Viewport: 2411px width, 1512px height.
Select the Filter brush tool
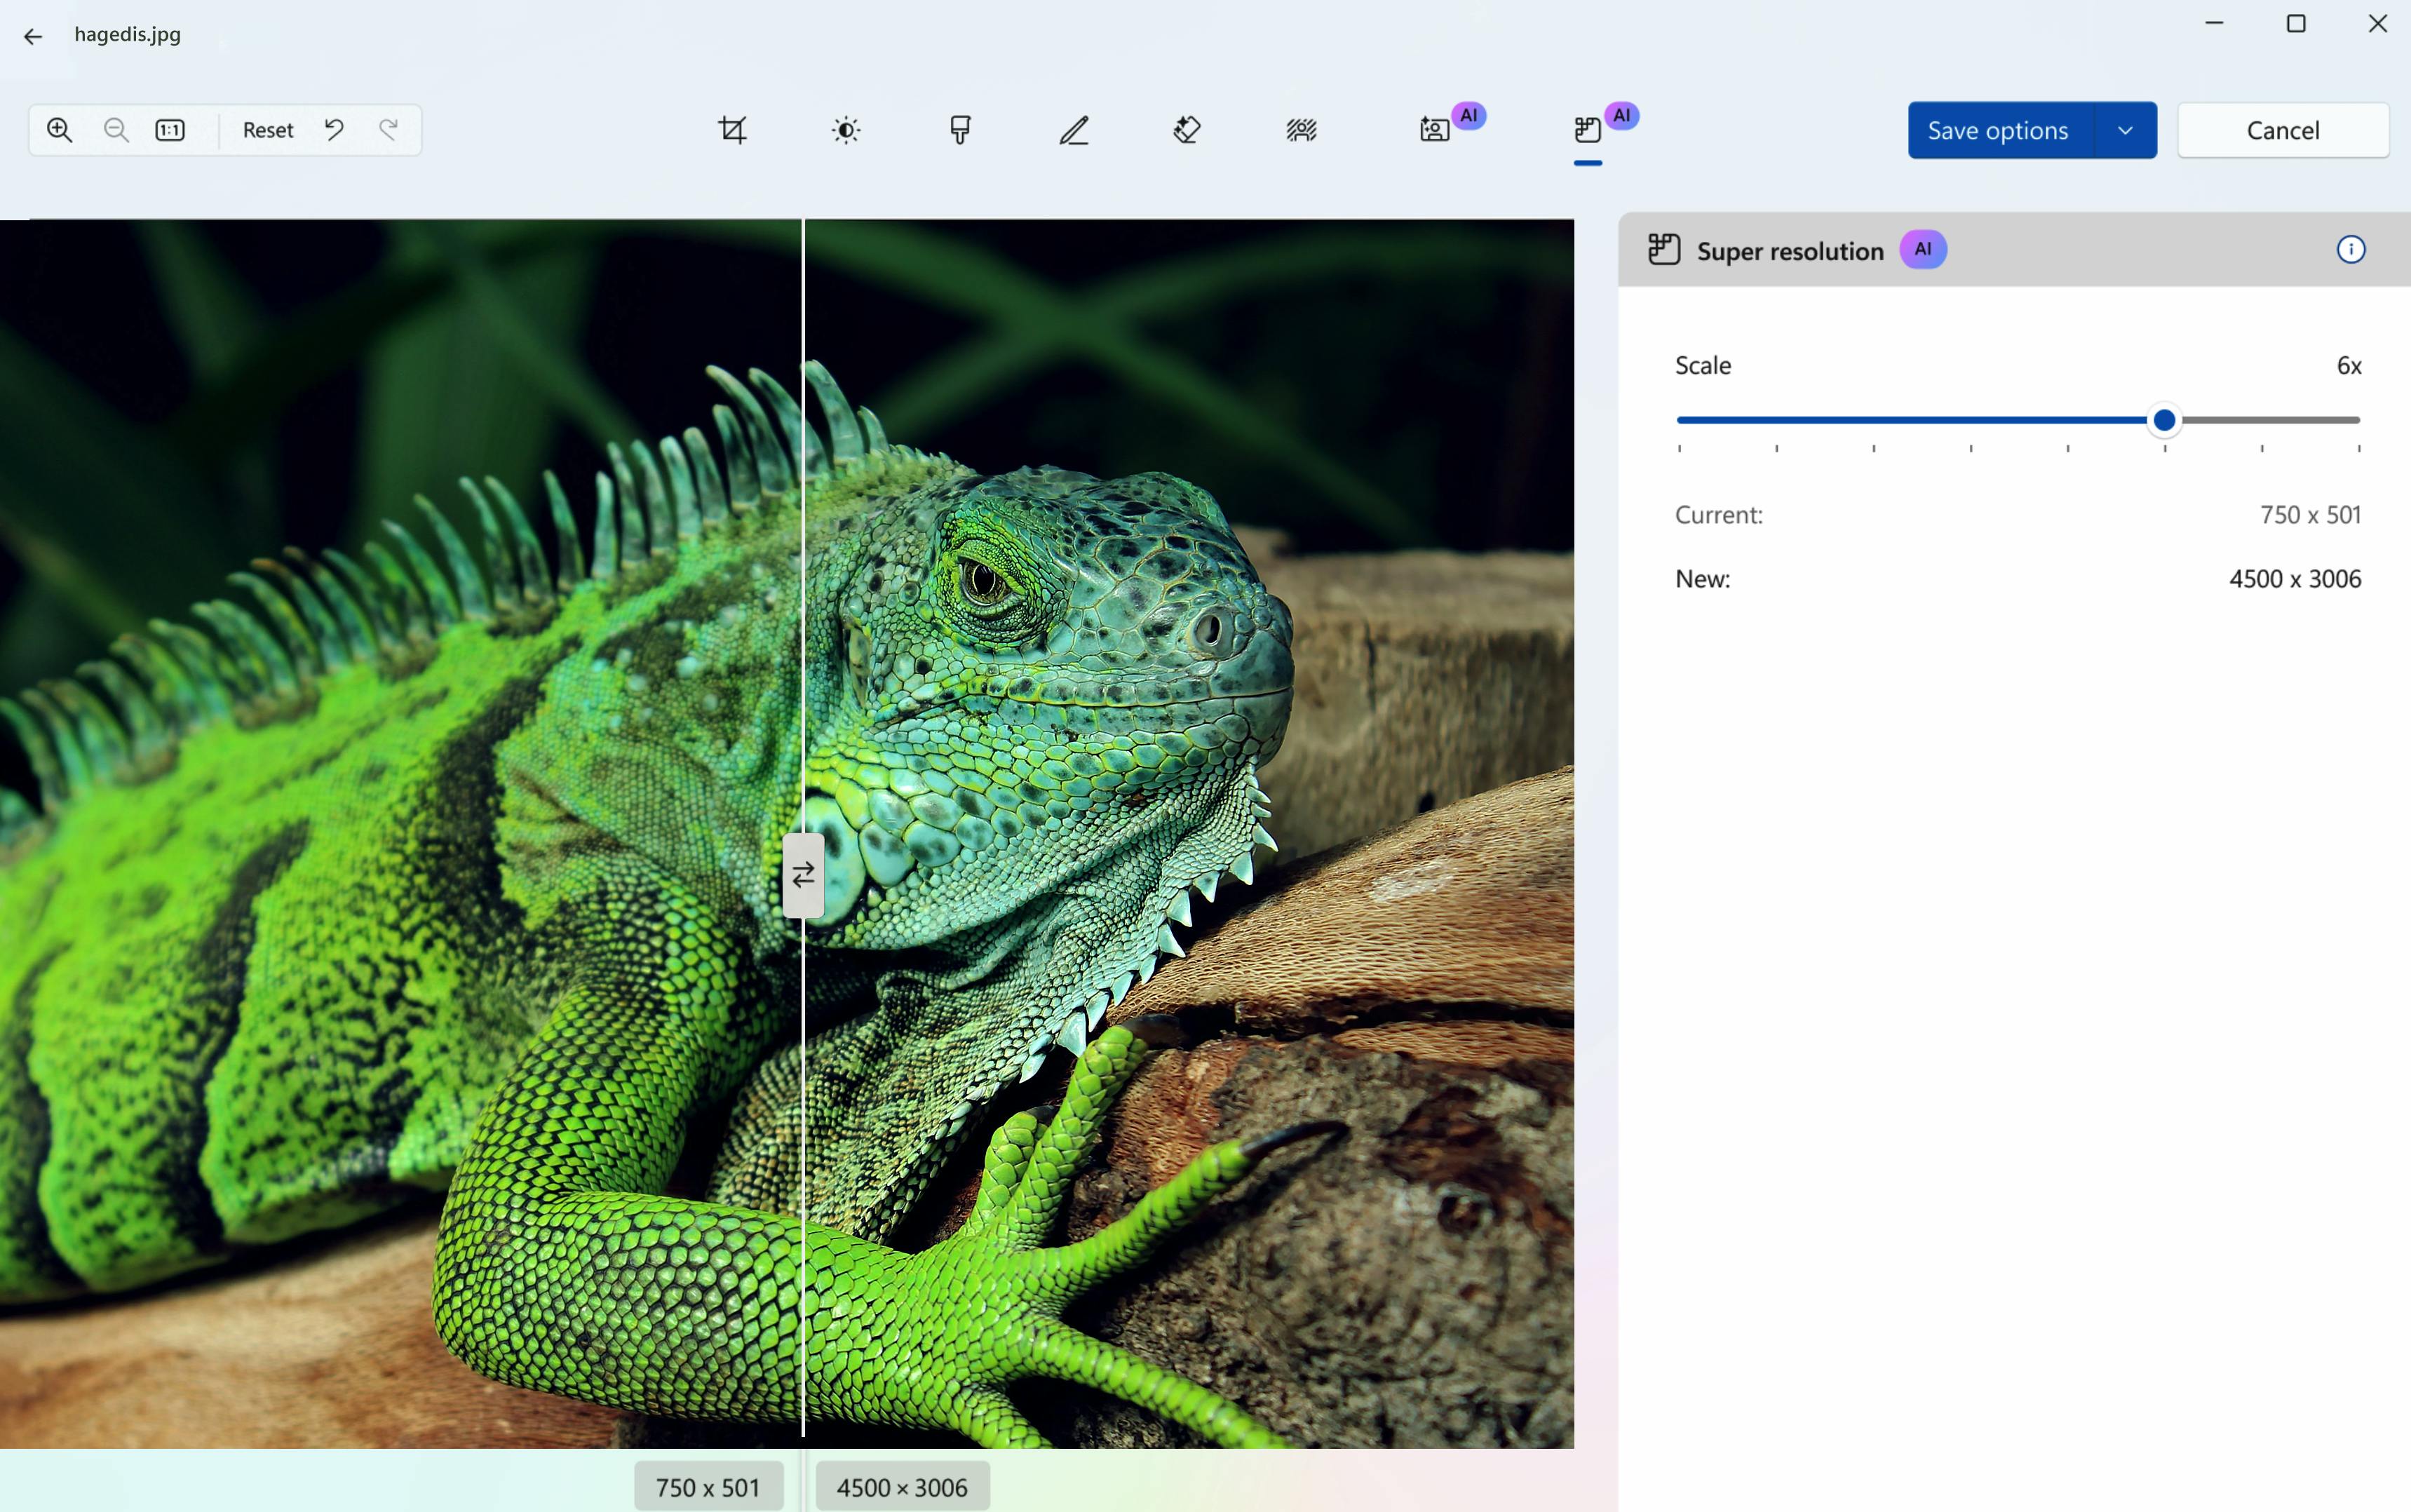(960, 130)
